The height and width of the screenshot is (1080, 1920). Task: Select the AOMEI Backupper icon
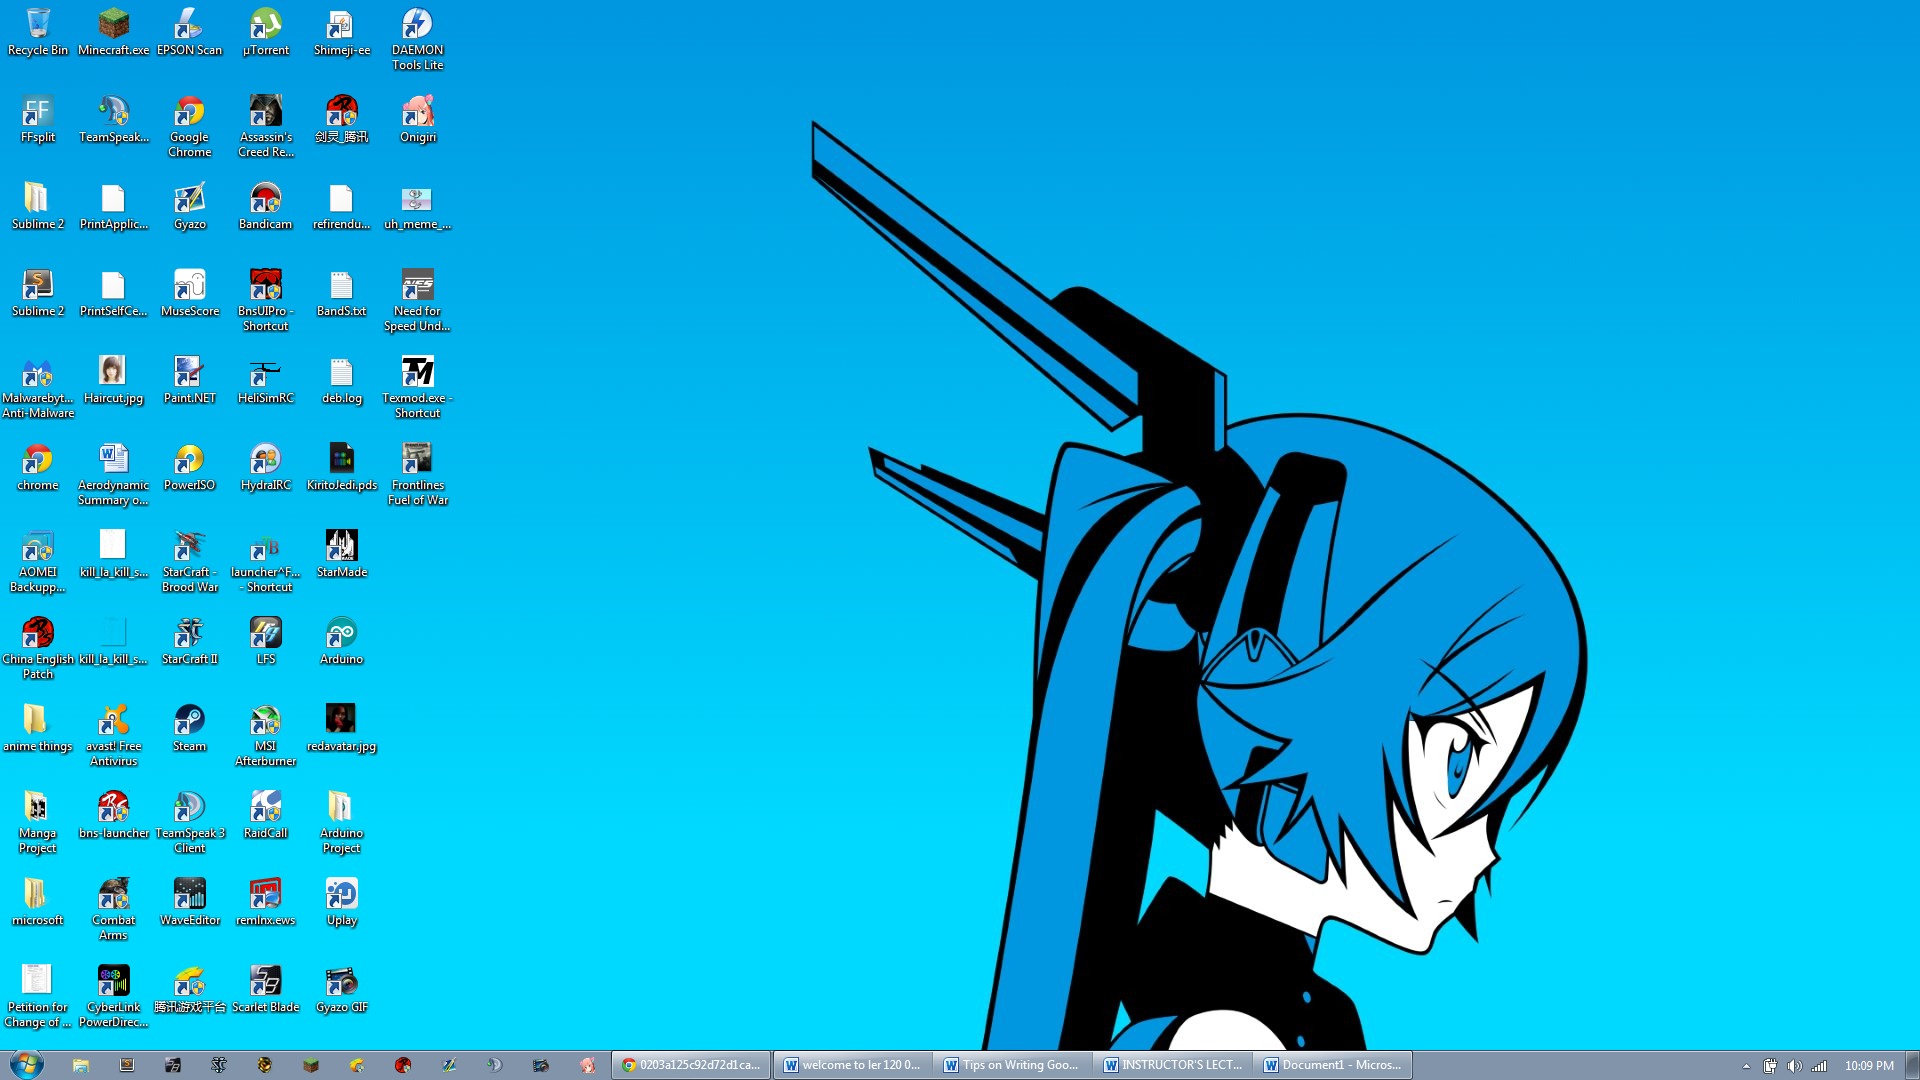38,561
